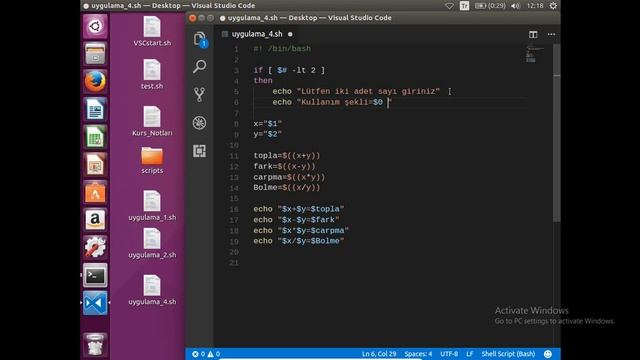Open the Extensions view

(200, 151)
